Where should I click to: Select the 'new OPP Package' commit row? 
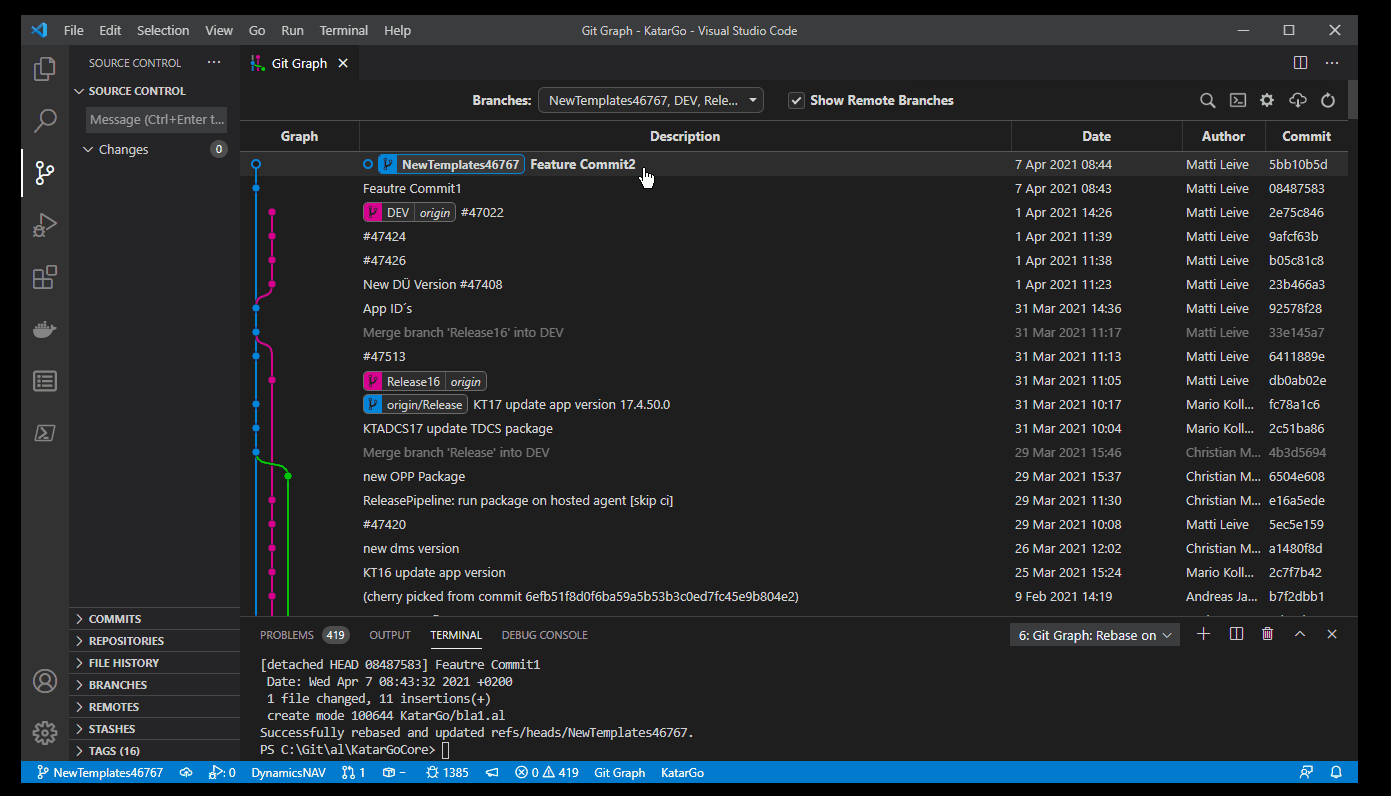coord(794,476)
